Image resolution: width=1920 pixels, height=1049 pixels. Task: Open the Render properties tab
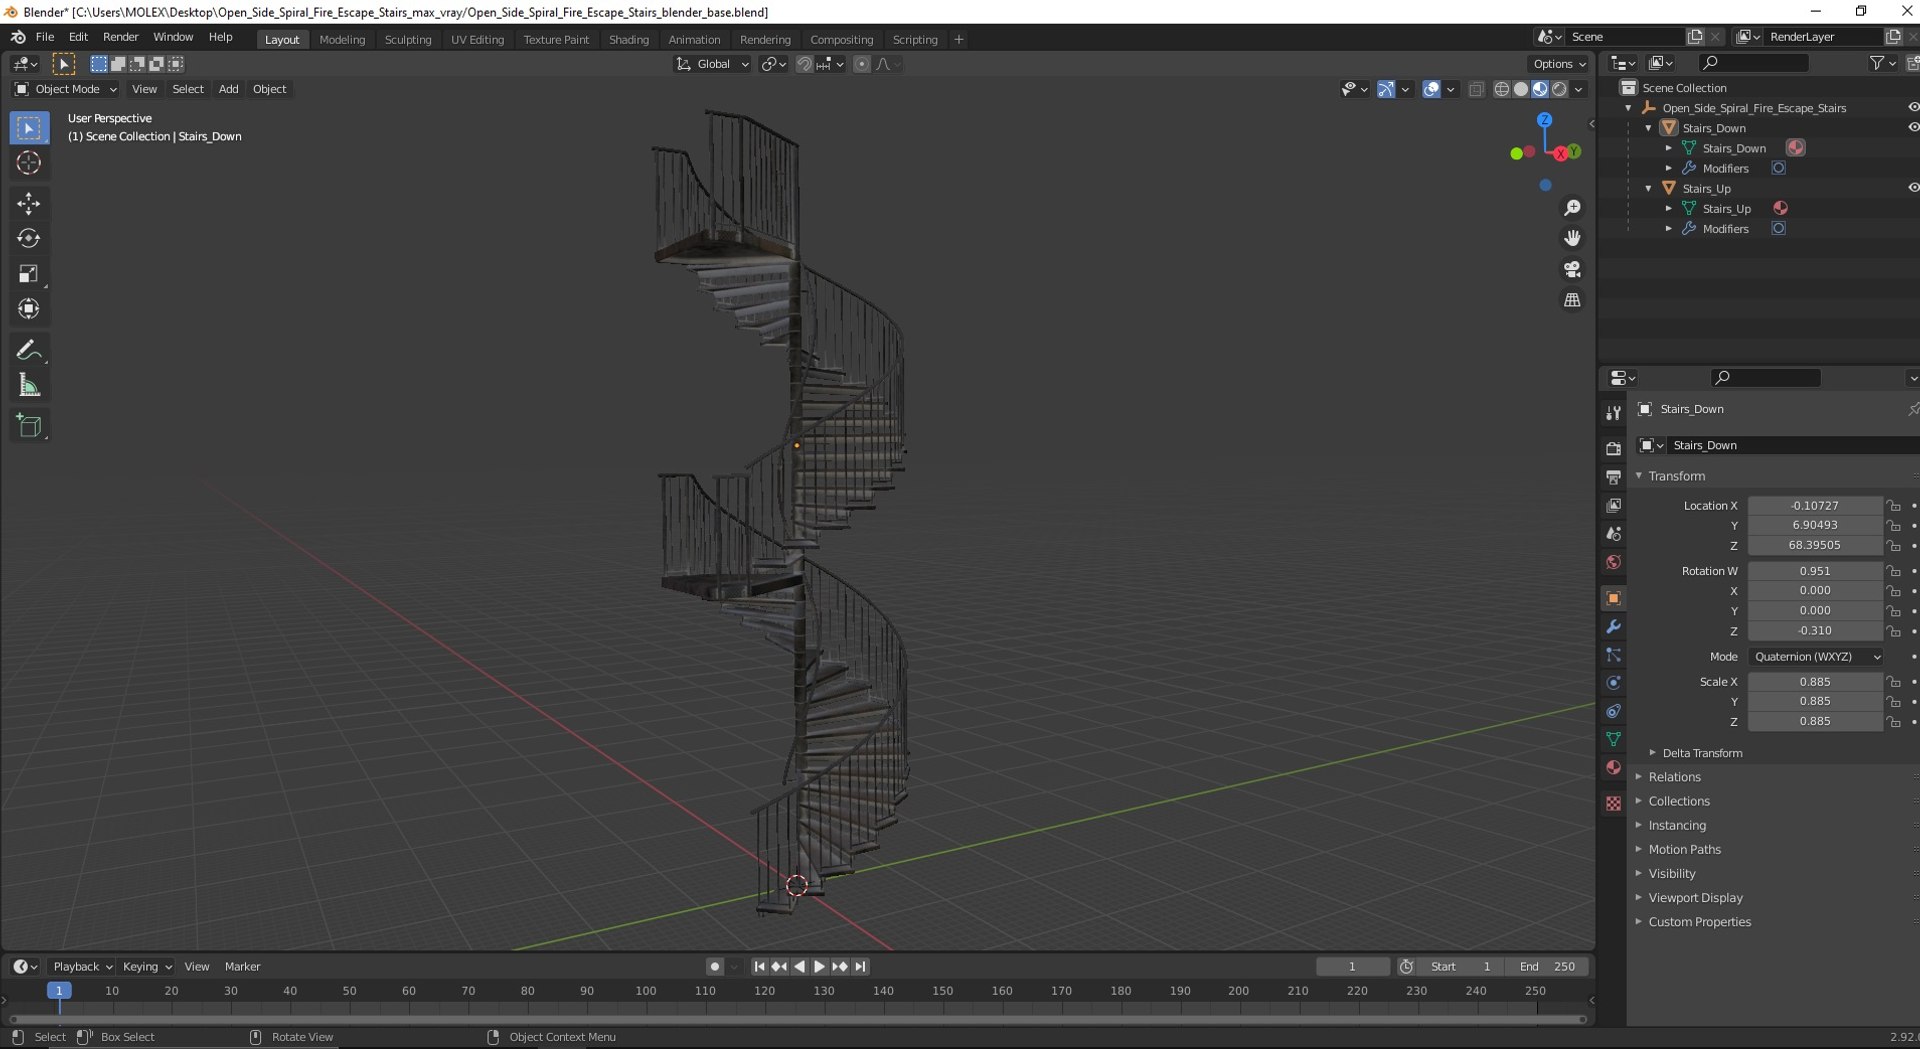tap(1613, 449)
